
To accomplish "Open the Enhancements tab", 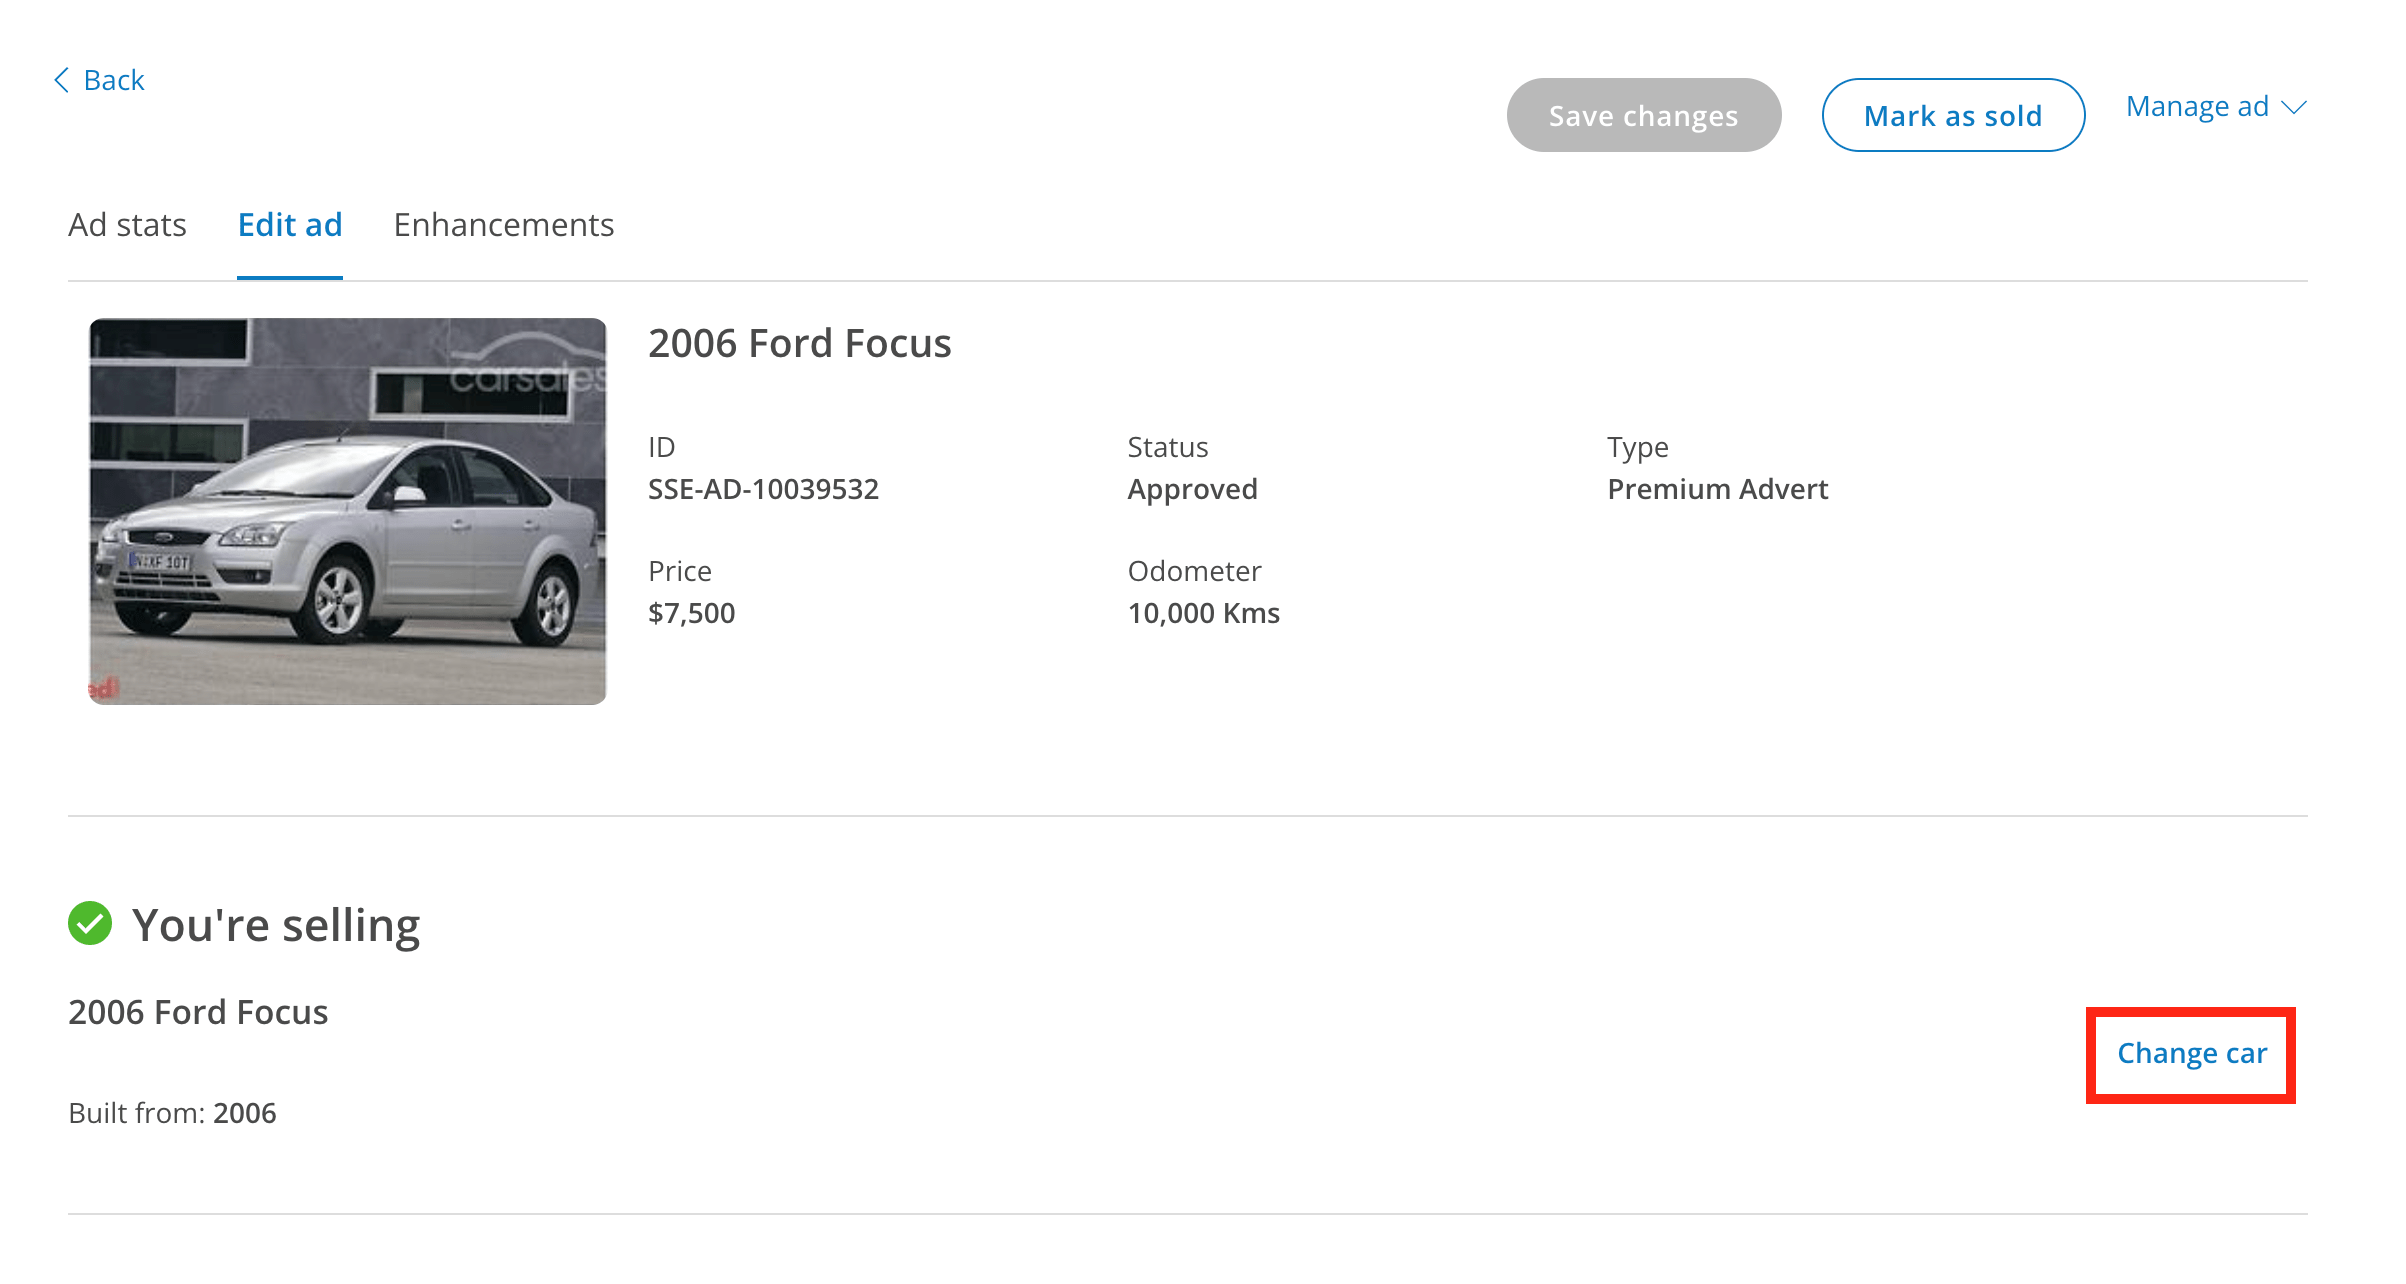I will click(x=503, y=226).
